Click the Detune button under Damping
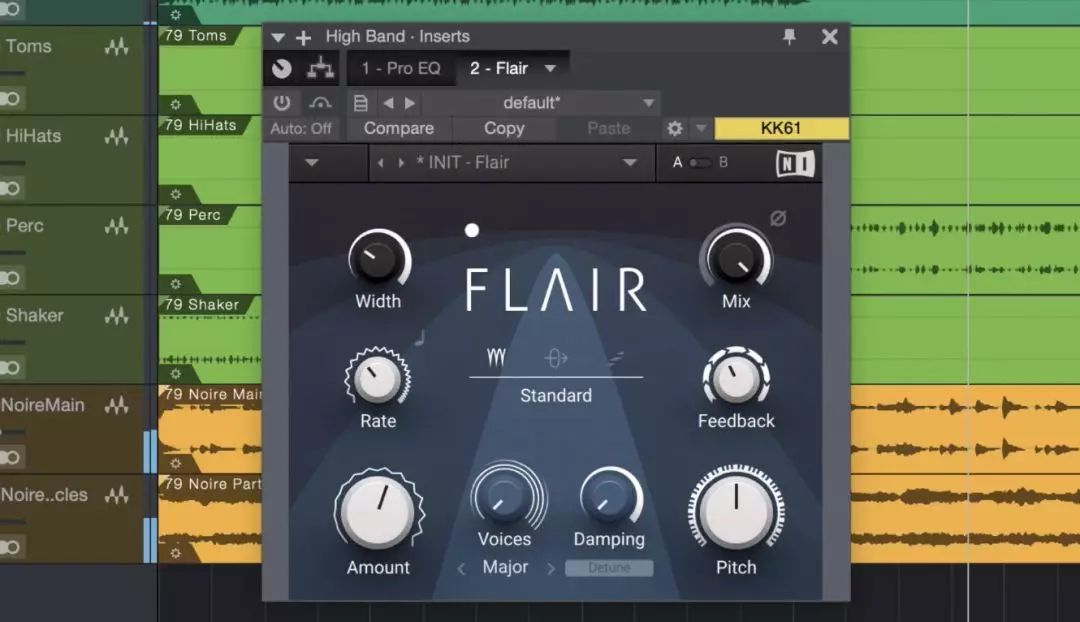The width and height of the screenshot is (1080, 622). coord(610,568)
